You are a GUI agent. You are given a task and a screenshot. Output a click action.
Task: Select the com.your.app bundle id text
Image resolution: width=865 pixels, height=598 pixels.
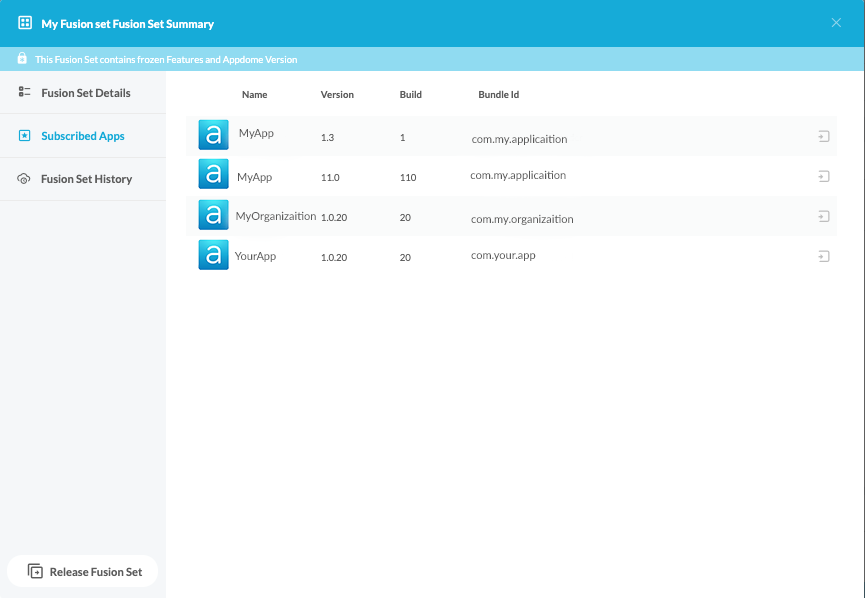click(503, 256)
